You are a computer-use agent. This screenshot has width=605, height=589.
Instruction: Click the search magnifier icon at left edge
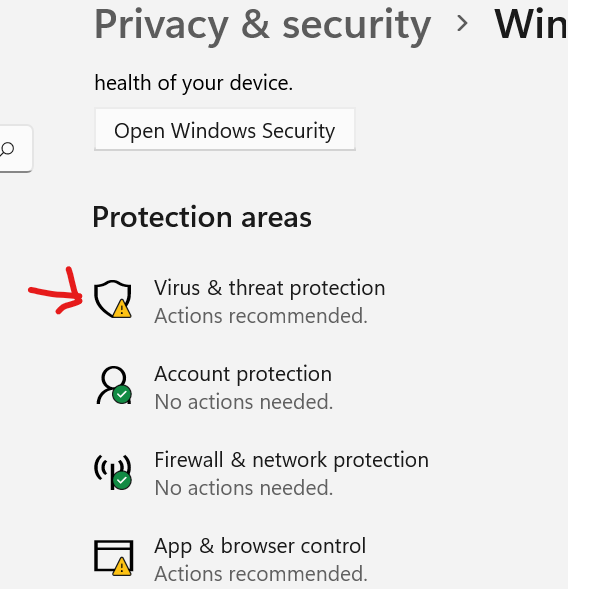click(7, 149)
